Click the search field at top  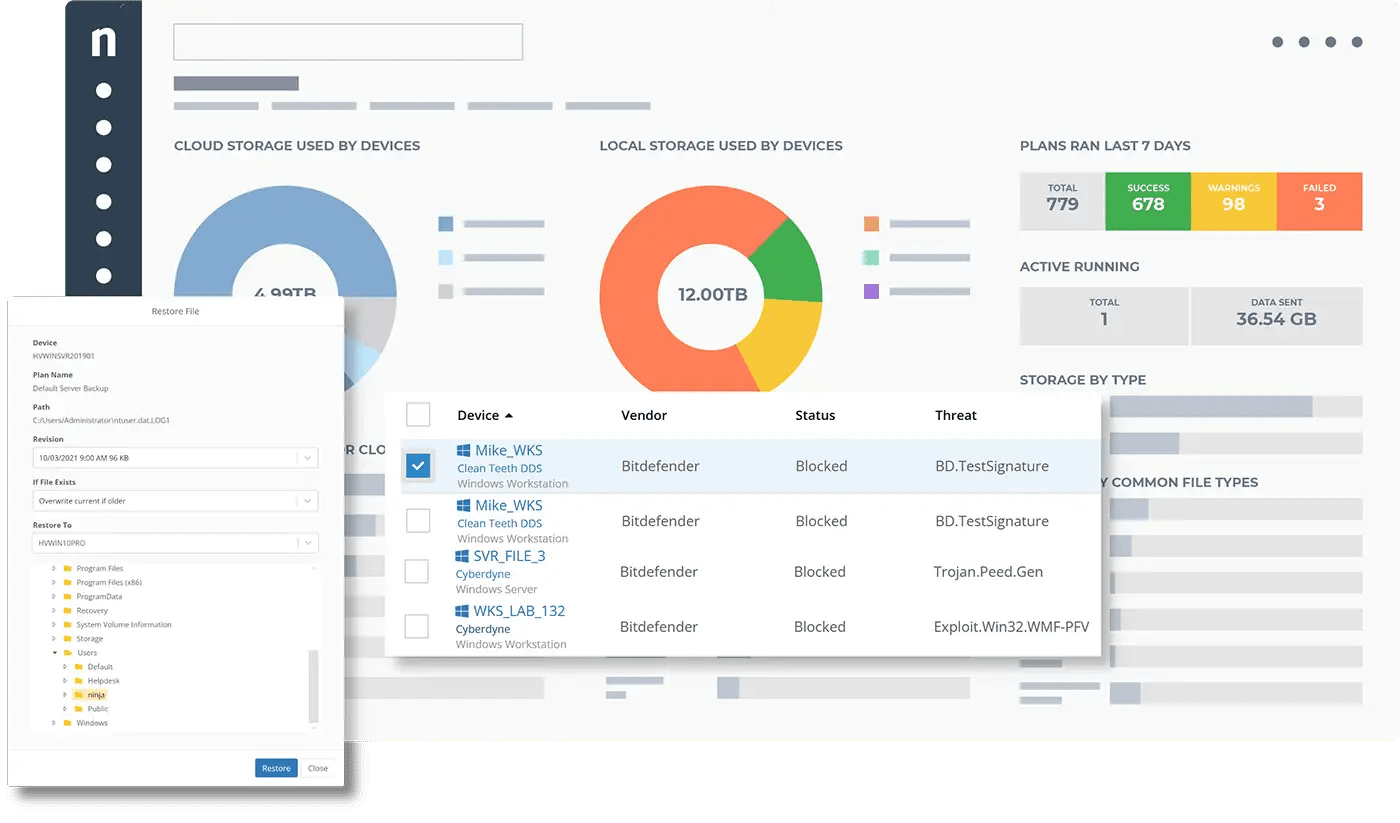pyautogui.click(x=348, y=42)
